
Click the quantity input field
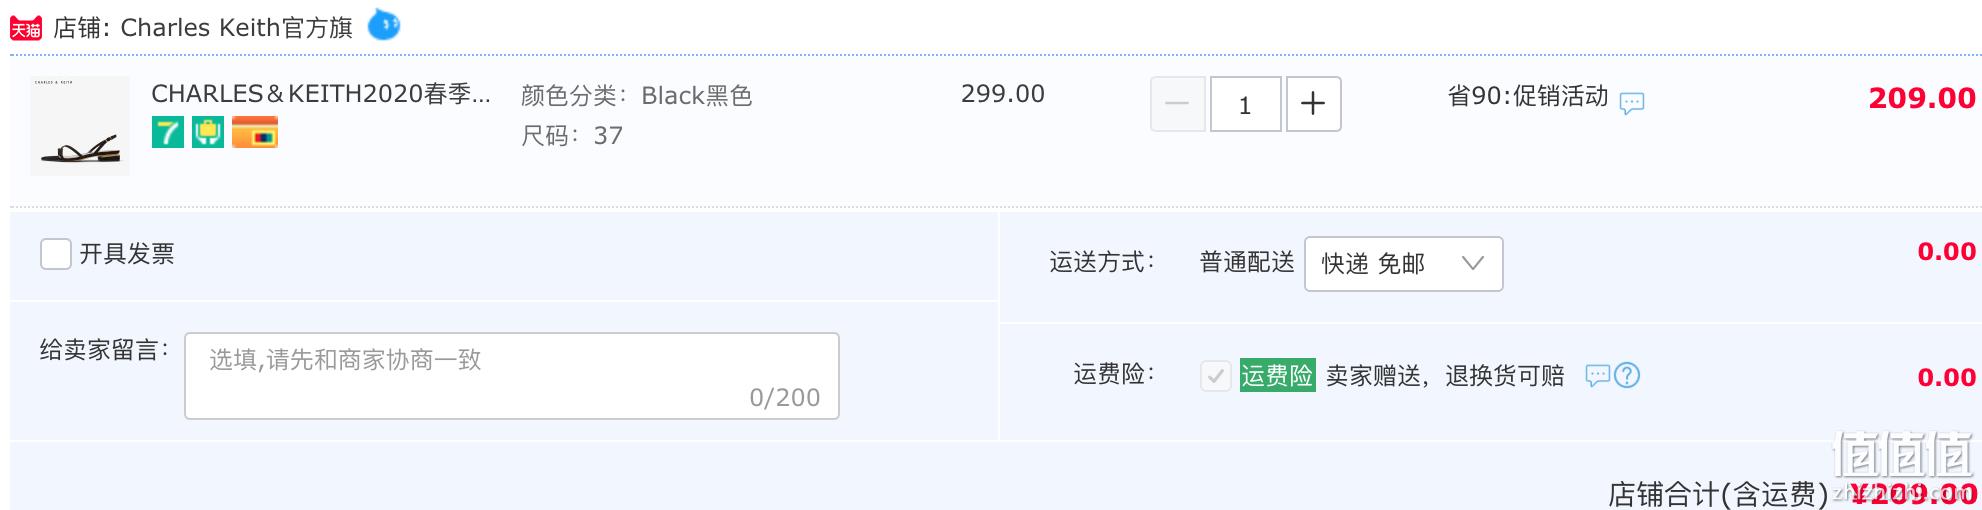(x=1246, y=104)
